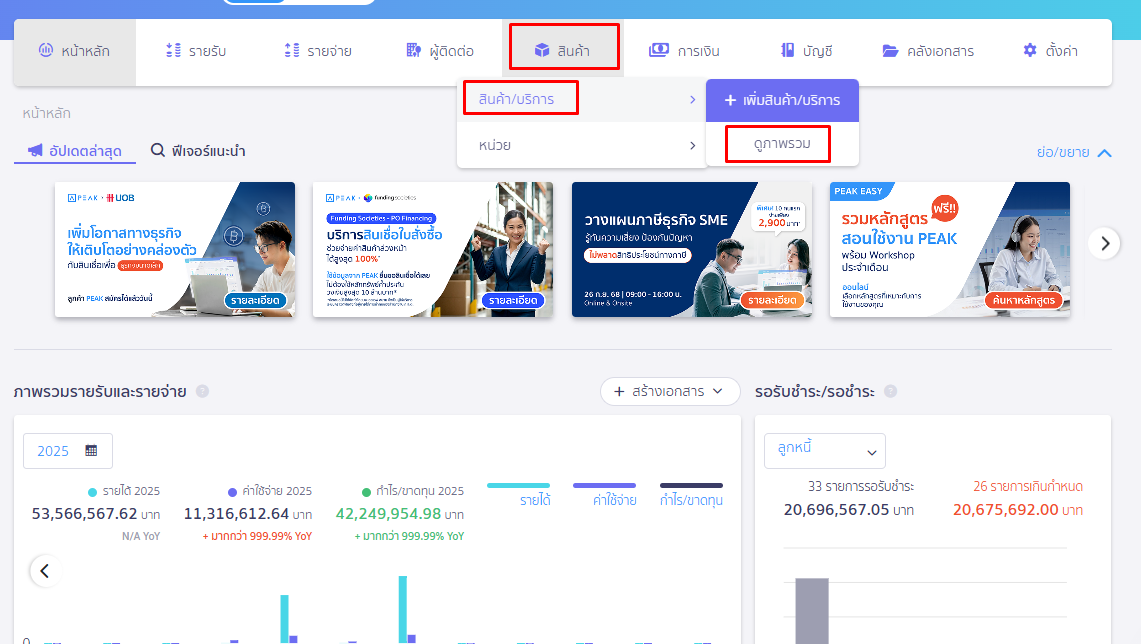
Task: Click เพิ่มสินค้า/บริการ add button
Action: [782, 100]
